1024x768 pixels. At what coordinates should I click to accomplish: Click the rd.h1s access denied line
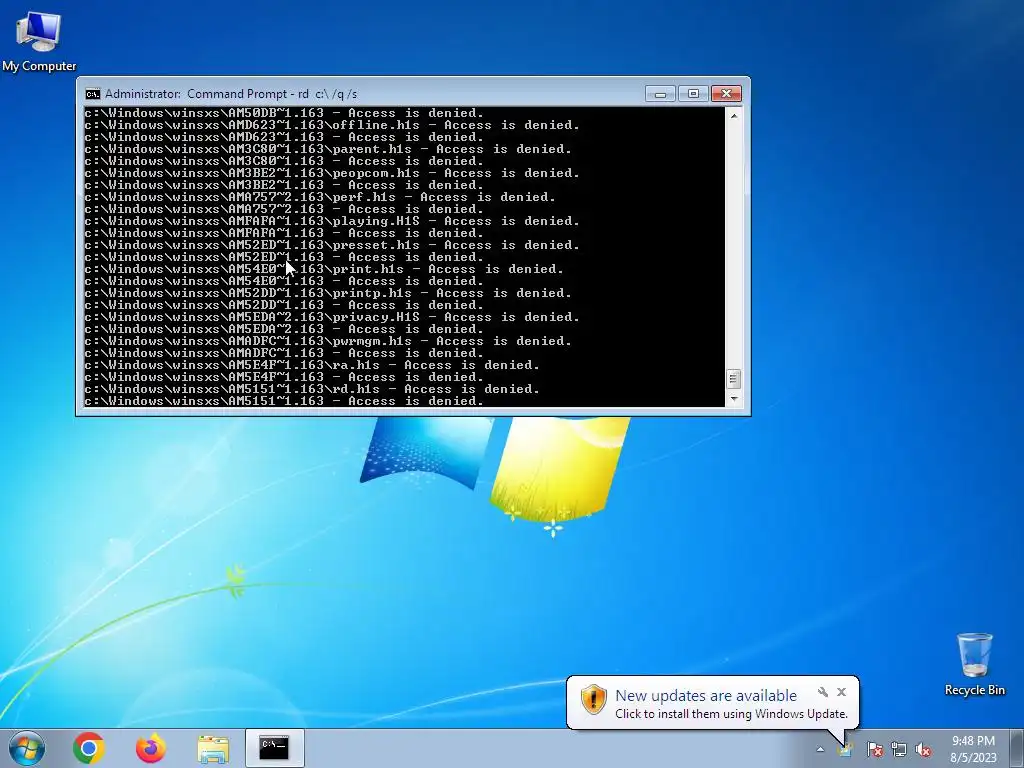[x=312, y=389]
